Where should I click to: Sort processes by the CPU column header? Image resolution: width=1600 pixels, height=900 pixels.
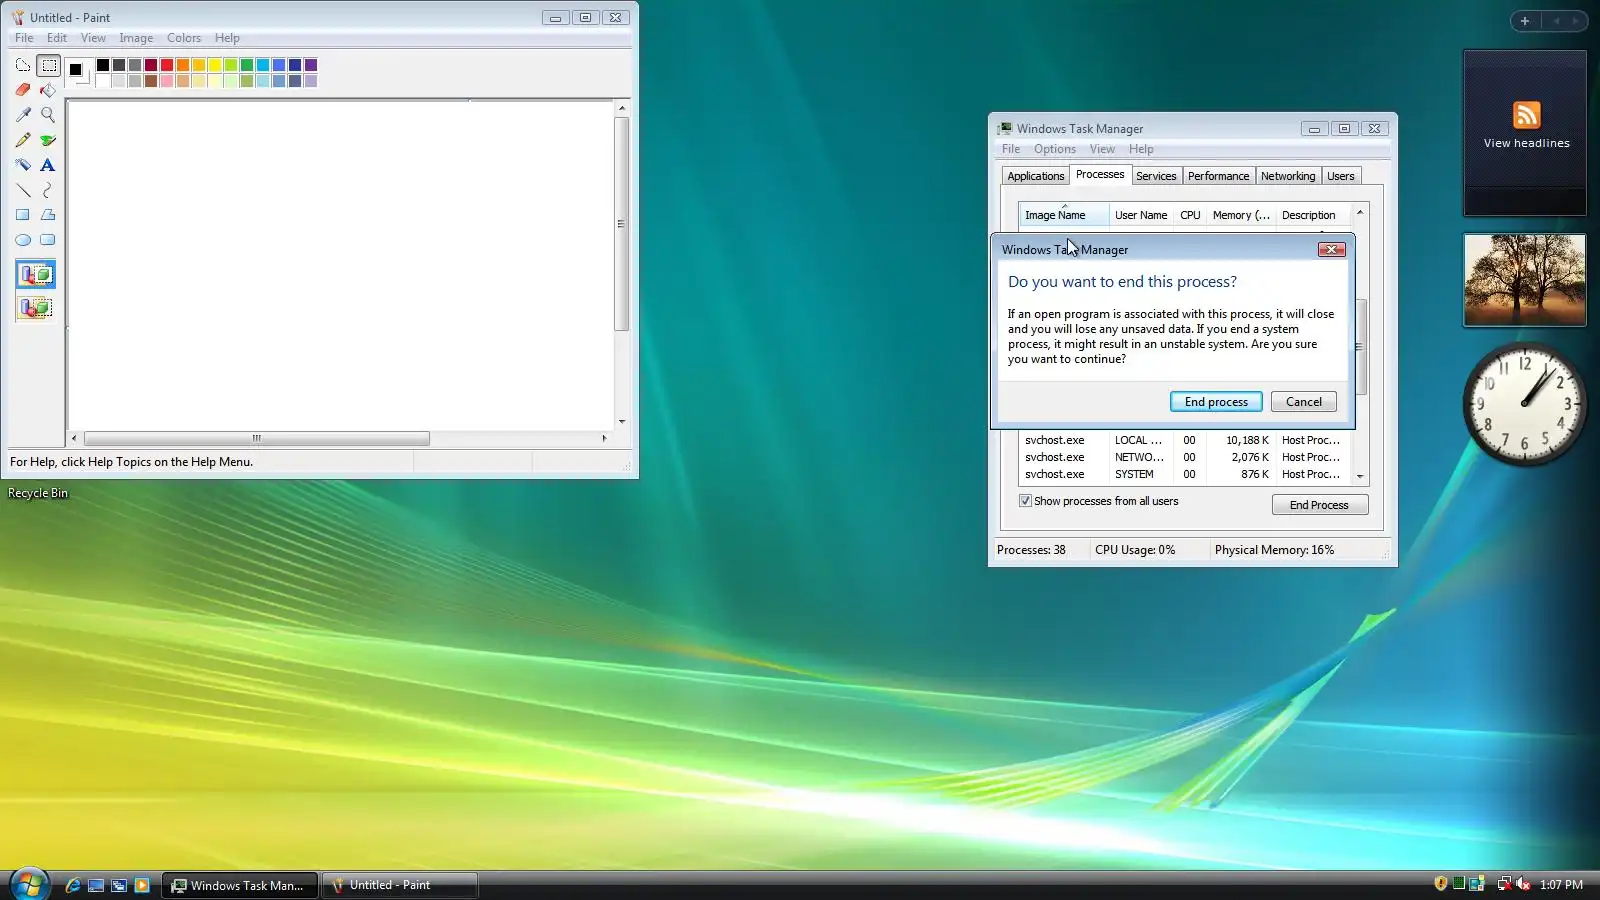tap(1190, 215)
